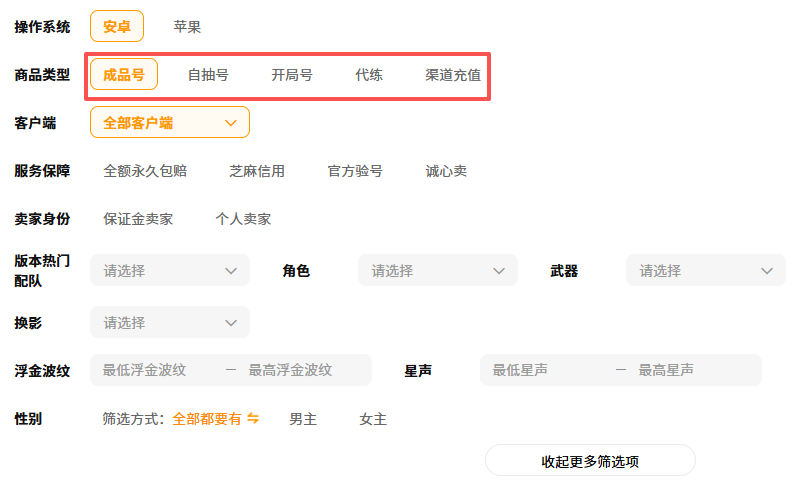Select 渠道充值 product type
Screen dimensions: 792x482
click(x=453, y=75)
